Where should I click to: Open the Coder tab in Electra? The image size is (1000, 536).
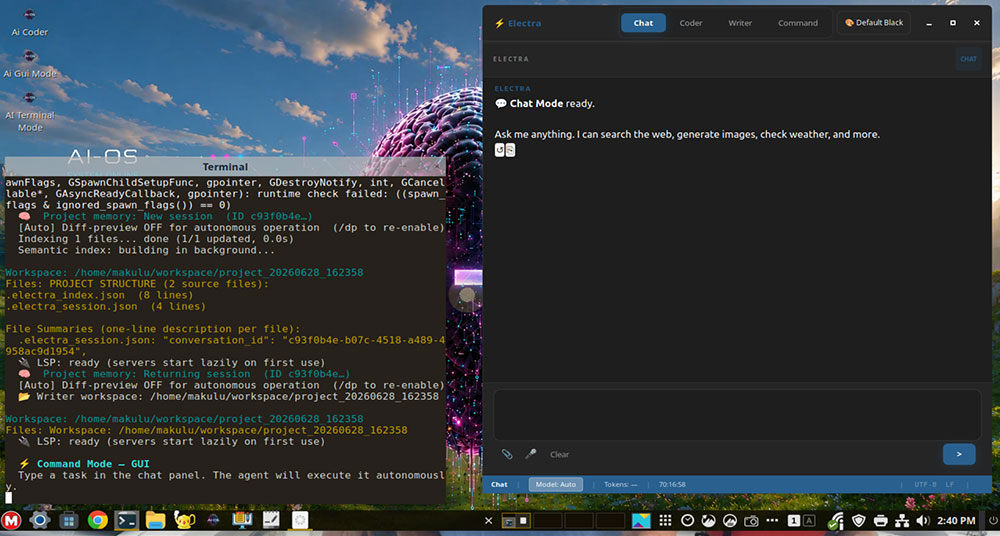pos(691,23)
